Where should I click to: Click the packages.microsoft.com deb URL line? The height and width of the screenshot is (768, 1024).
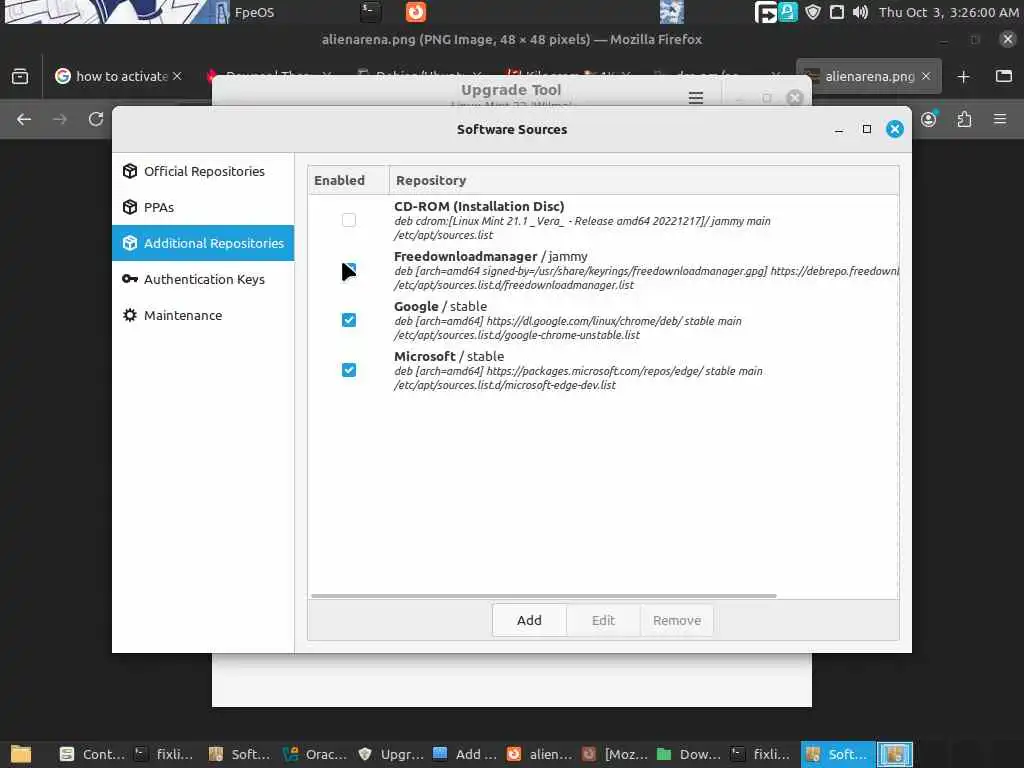pos(578,371)
